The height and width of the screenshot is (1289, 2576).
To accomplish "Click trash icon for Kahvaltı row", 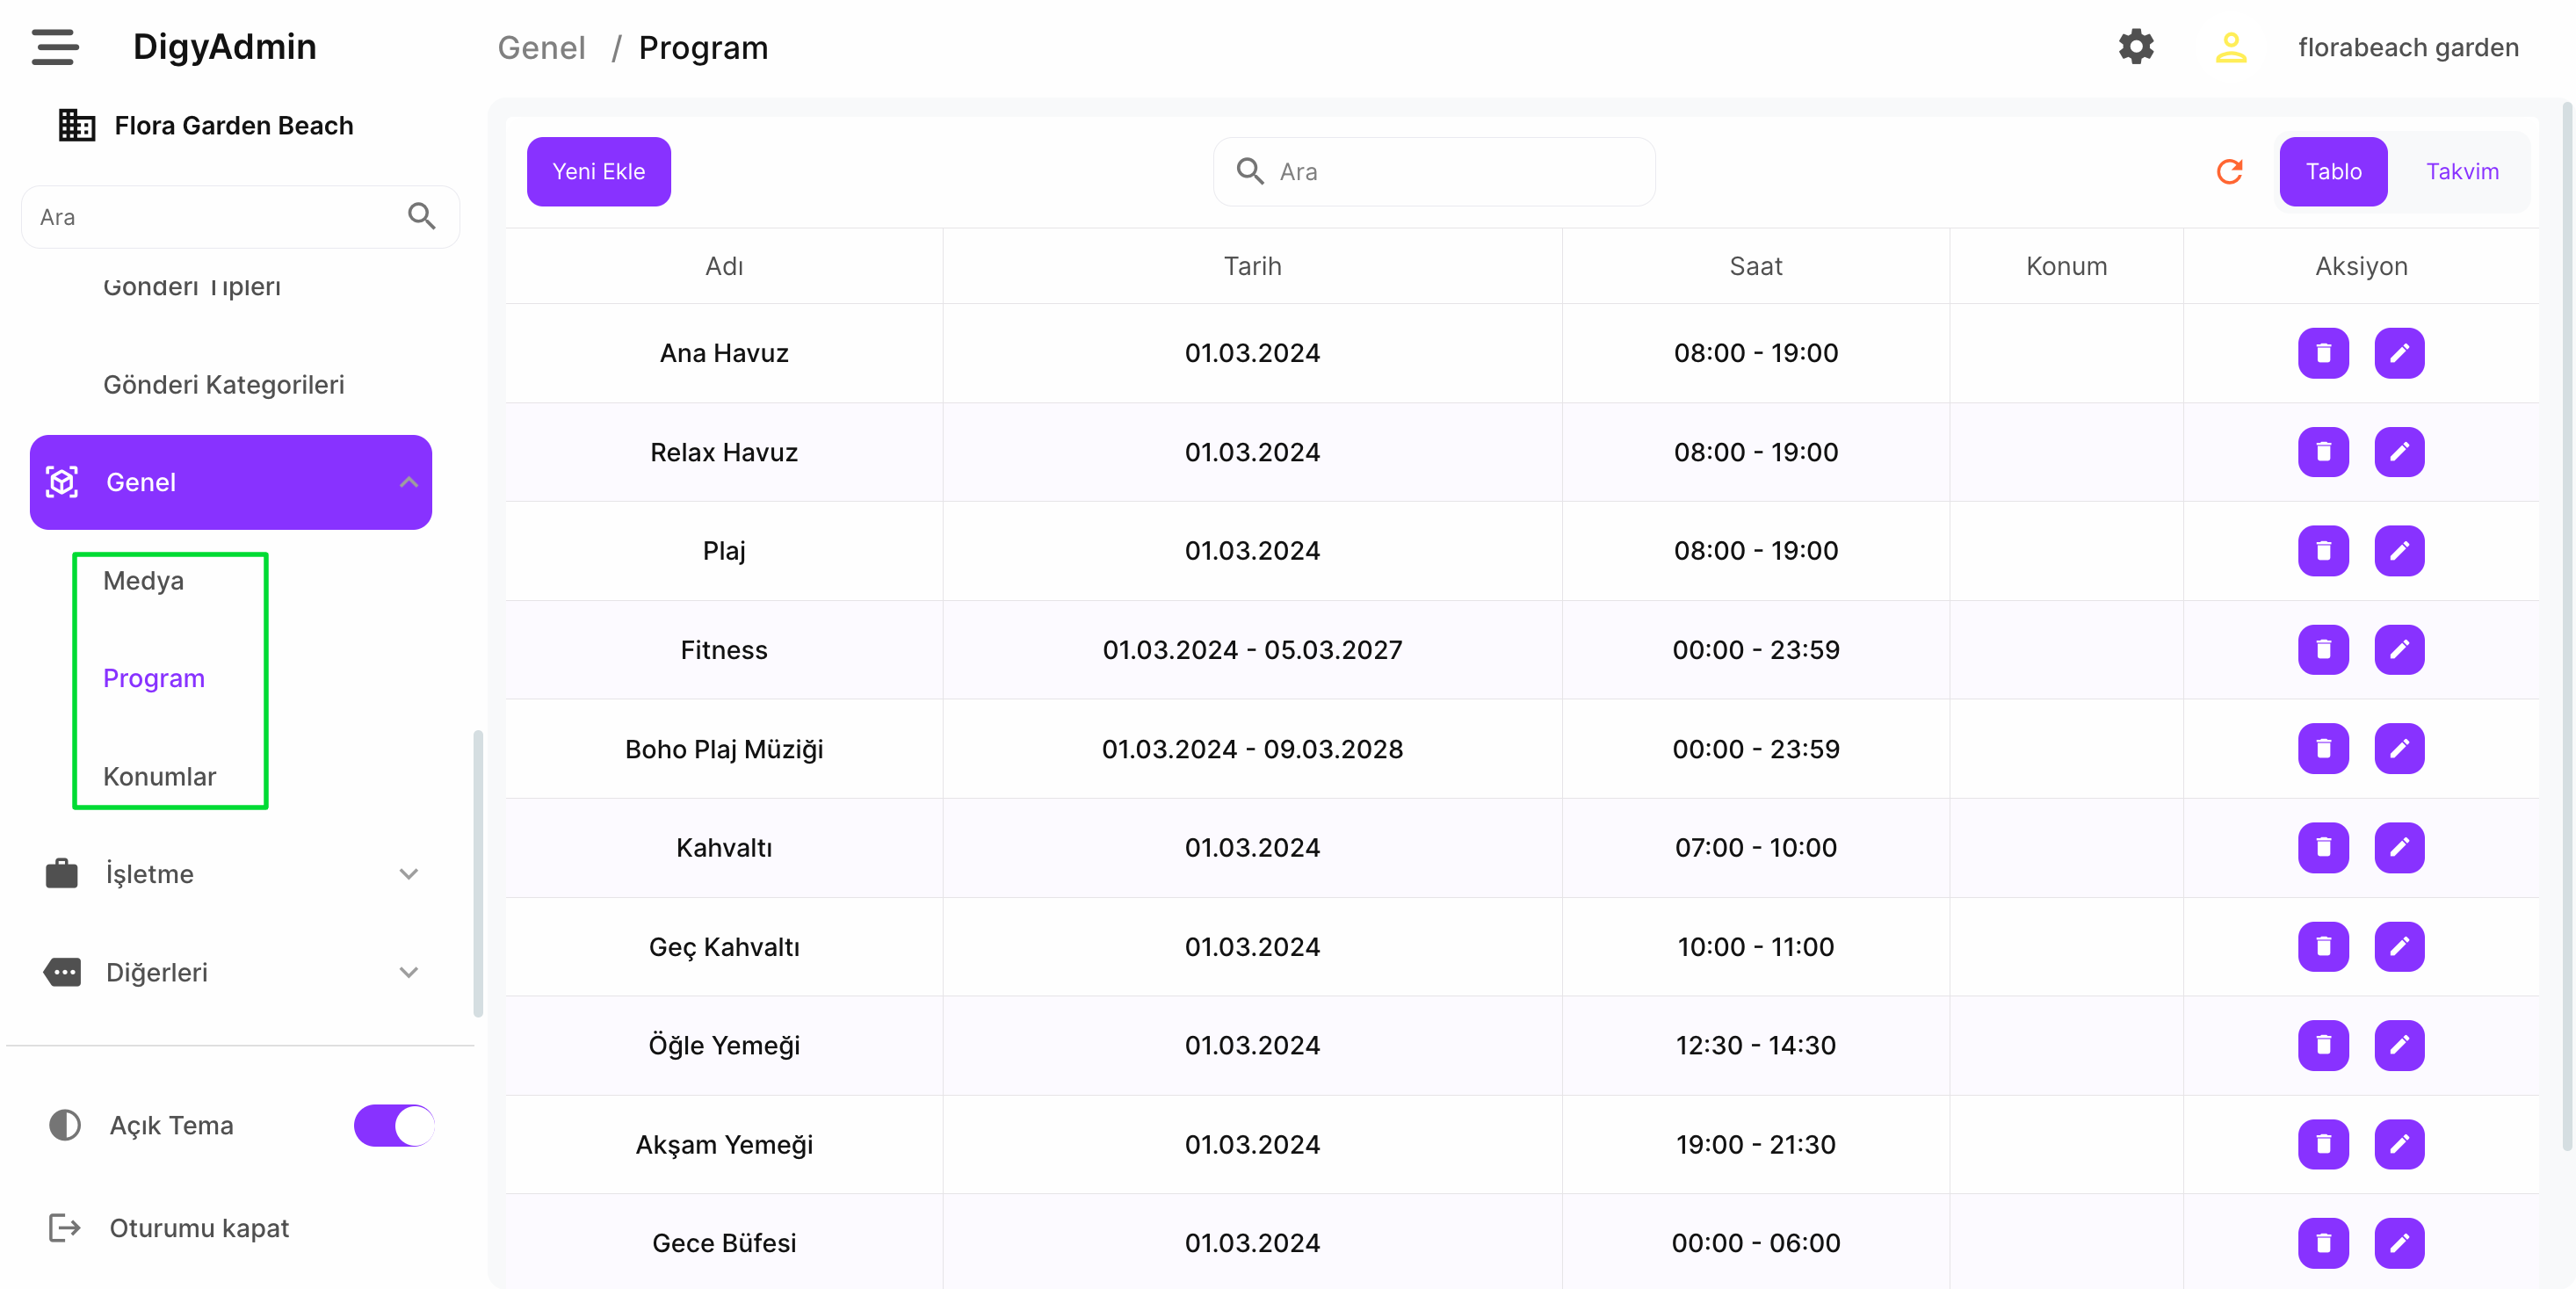I will click(x=2322, y=848).
